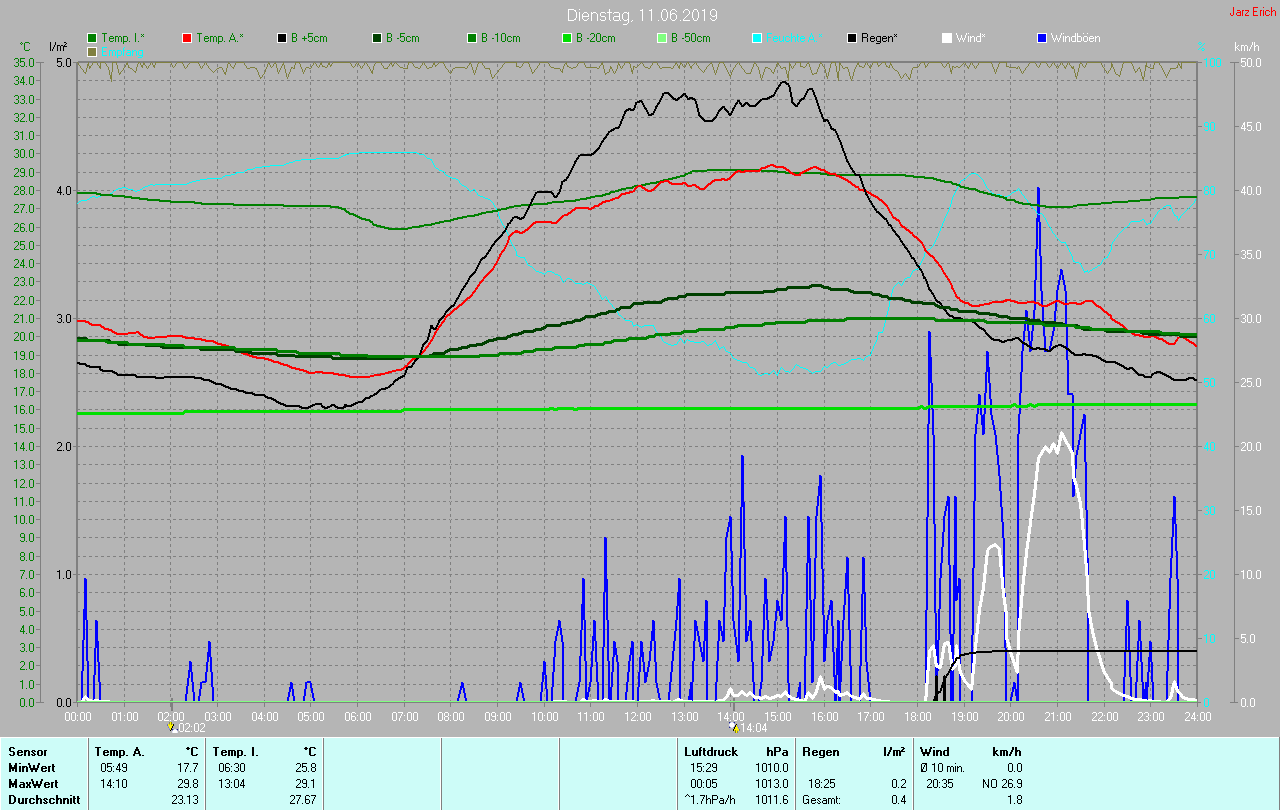Screen dimensions: 1280x810
Task: Click the blue Windböen legend square
Action: [1042, 38]
